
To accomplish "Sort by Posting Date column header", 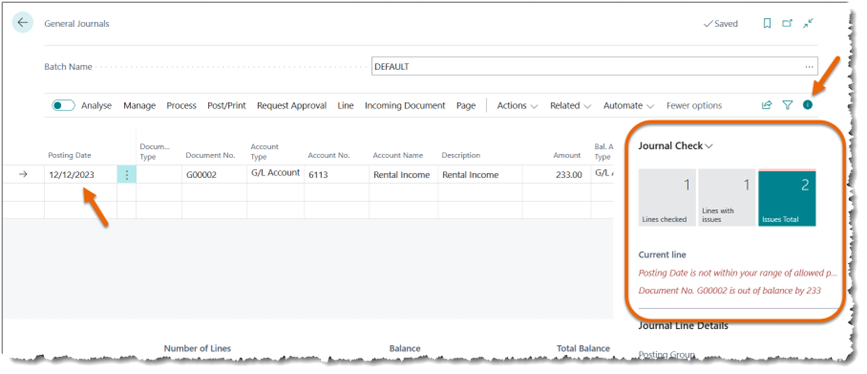I will click(x=70, y=155).
